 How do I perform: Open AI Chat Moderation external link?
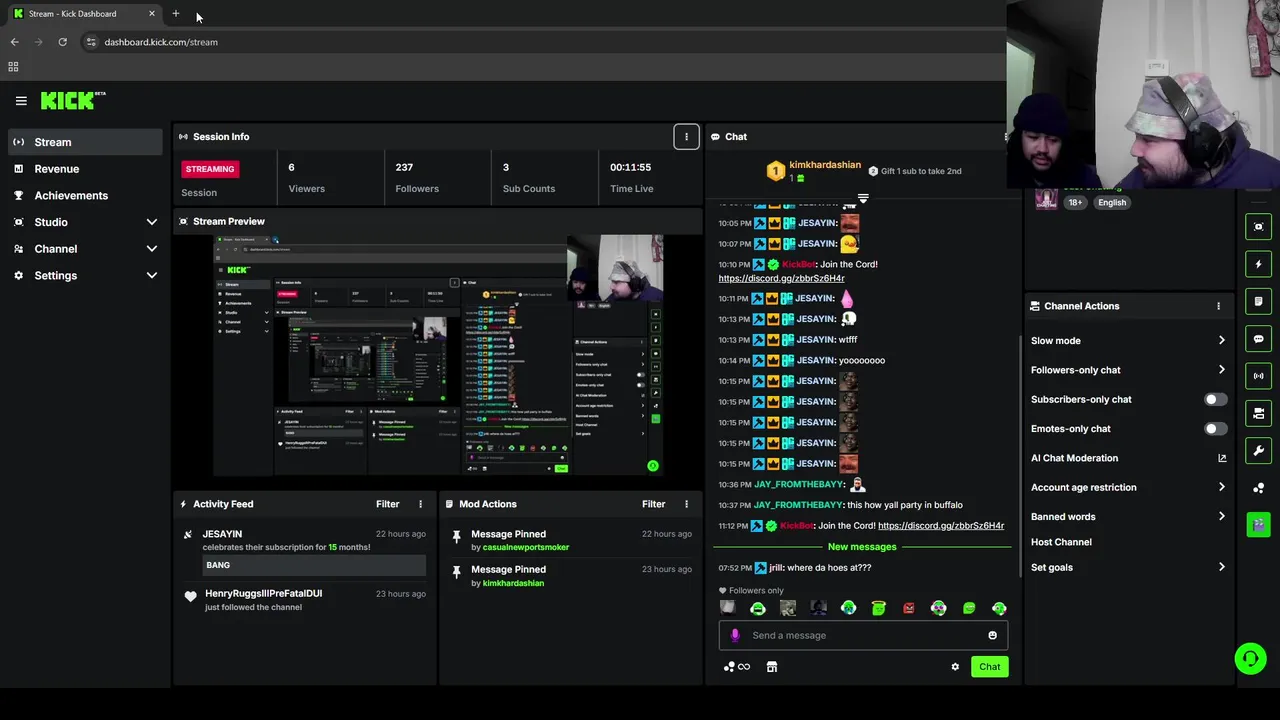coord(1222,458)
